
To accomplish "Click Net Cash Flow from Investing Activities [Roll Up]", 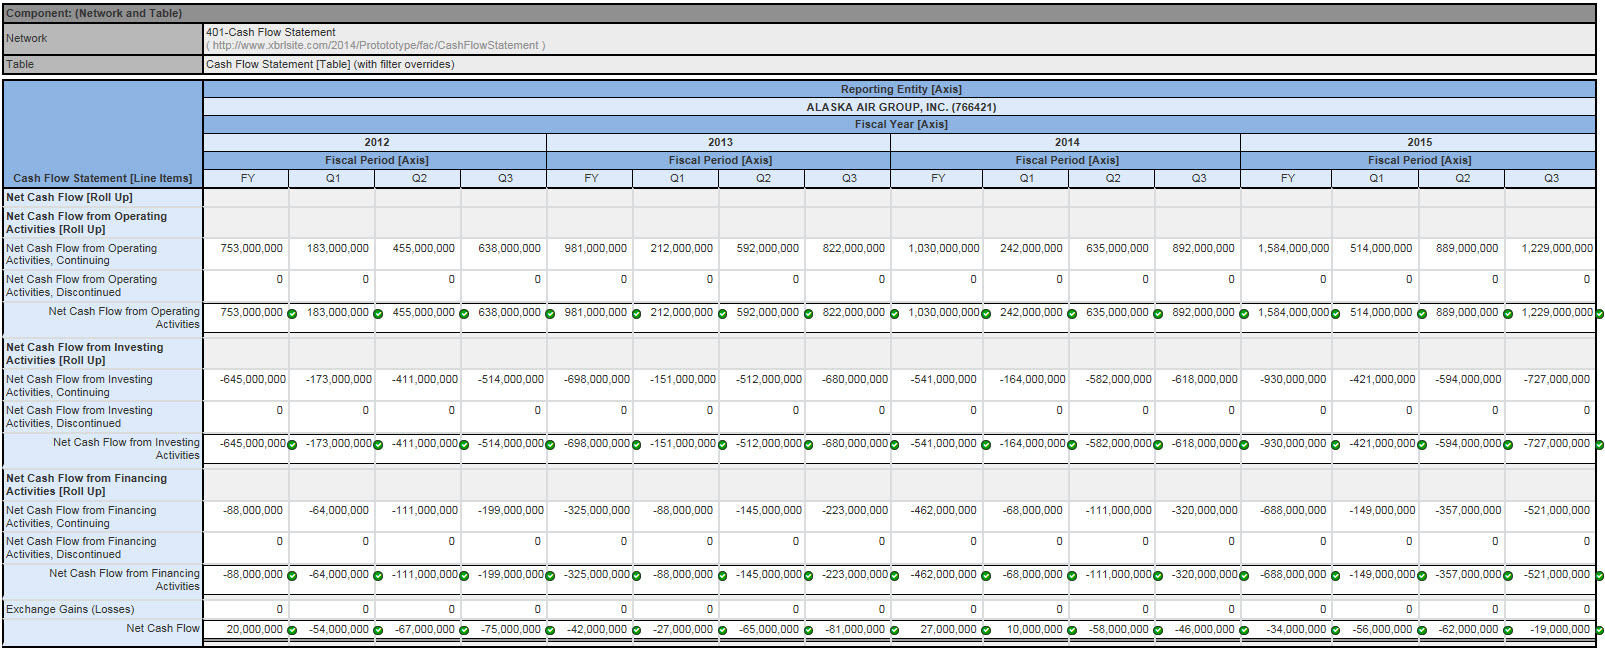I will pos(84,353).
